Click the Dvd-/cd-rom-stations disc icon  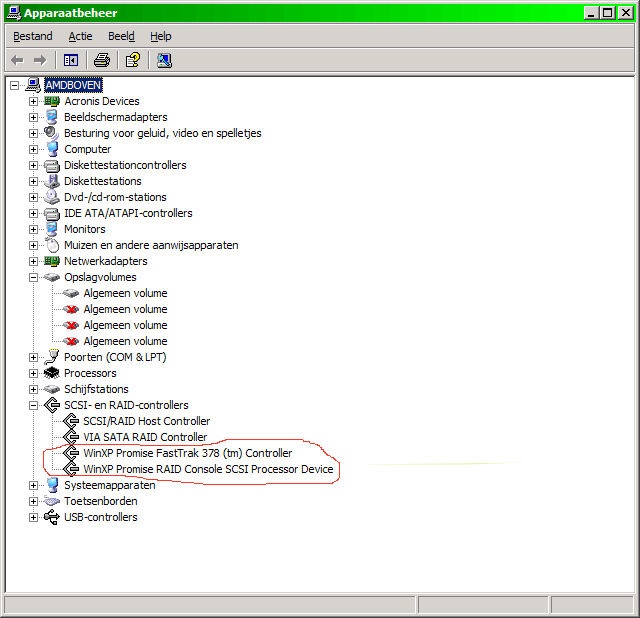click(x=52, y=197)
